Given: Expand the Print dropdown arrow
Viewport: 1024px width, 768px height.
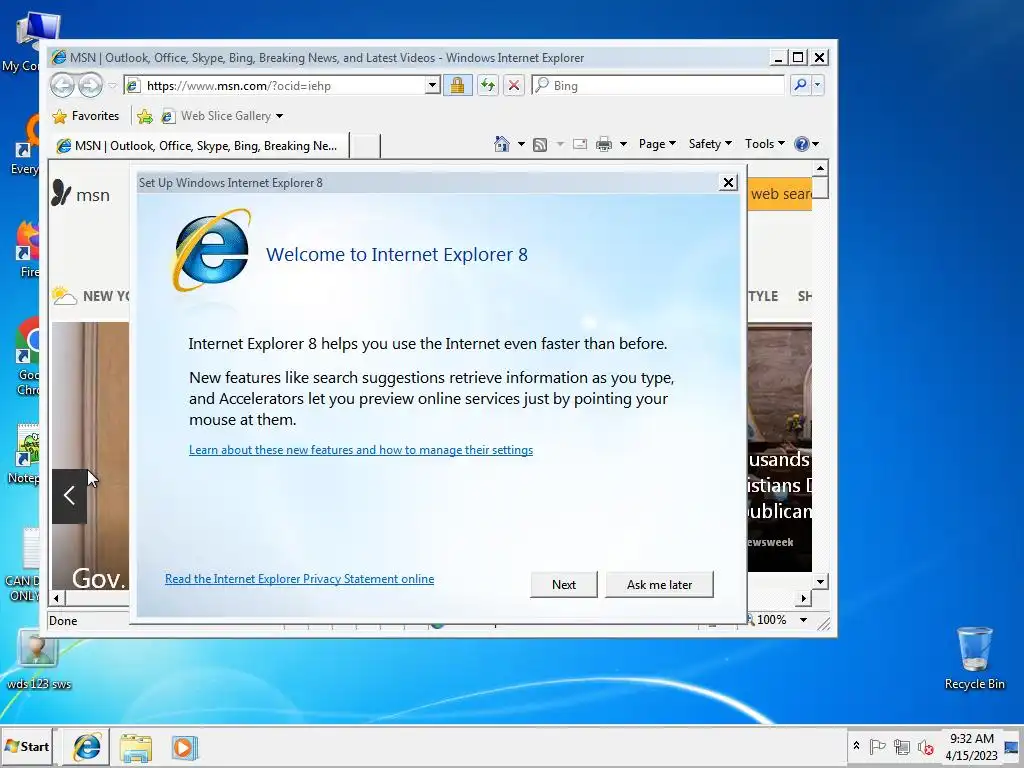Looking at the screenshot, I should pos(623,144).
